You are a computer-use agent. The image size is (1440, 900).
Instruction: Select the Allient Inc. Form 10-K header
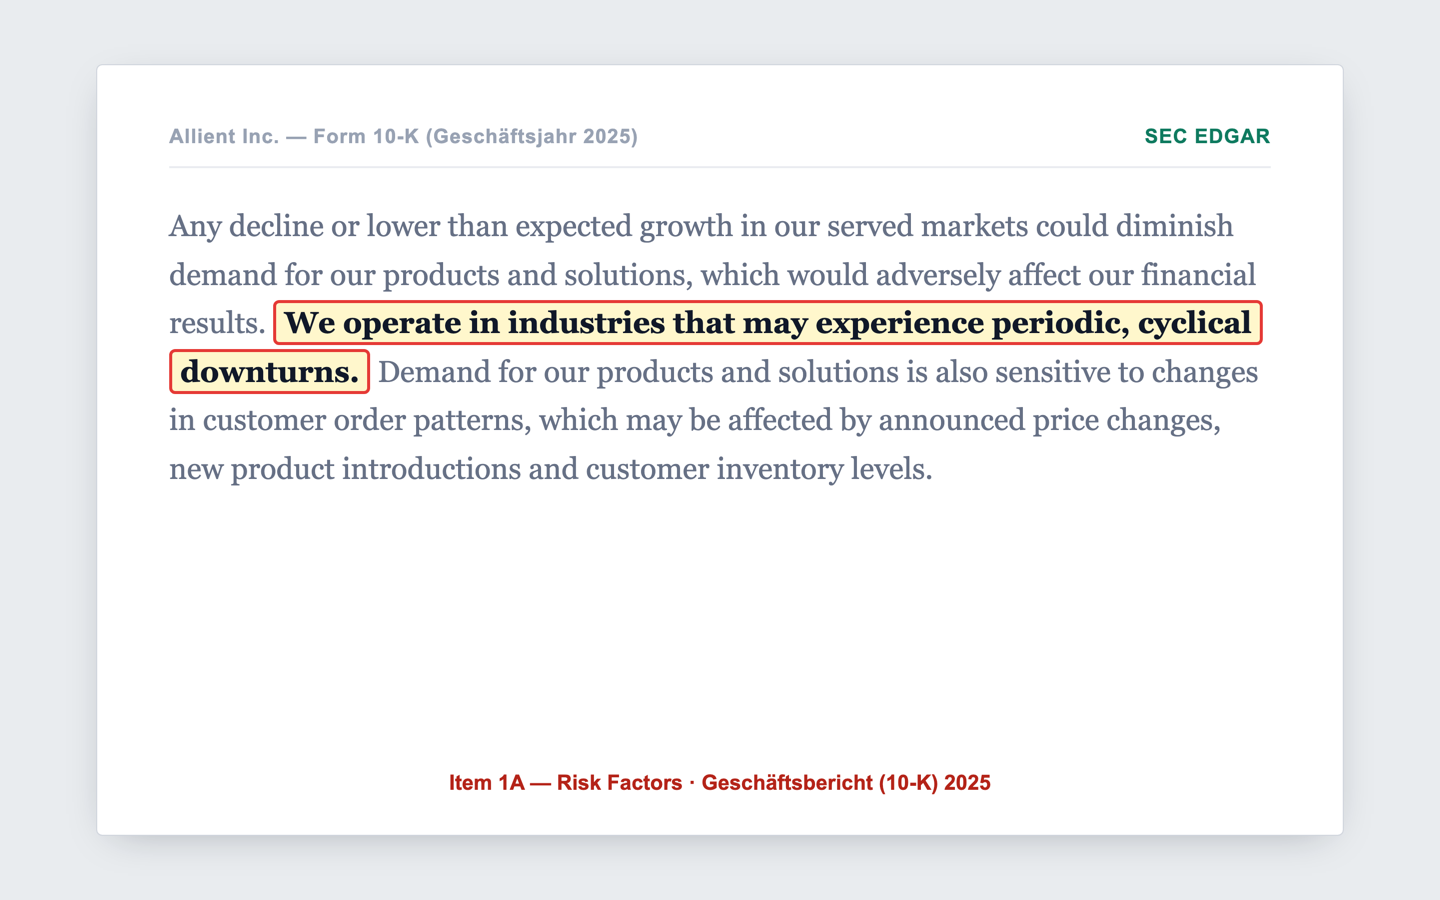pos(403,136)
